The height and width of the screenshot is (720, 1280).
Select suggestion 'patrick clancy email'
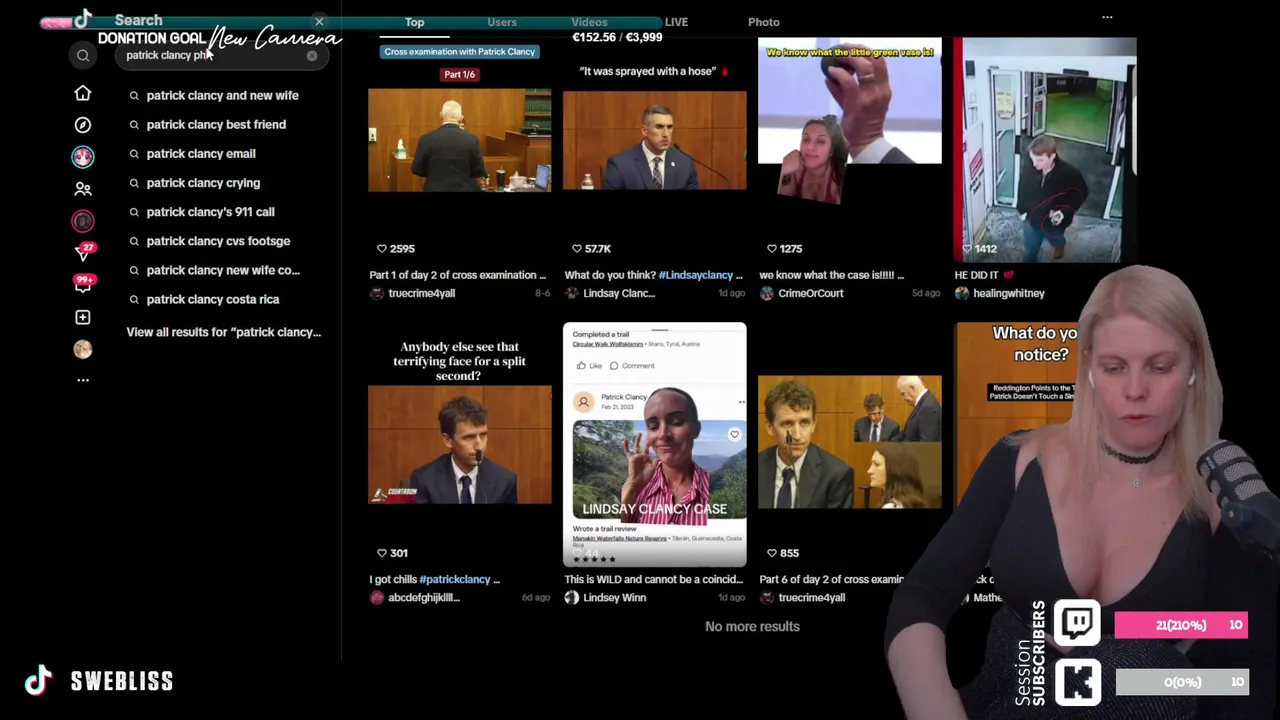pos(201,153)
